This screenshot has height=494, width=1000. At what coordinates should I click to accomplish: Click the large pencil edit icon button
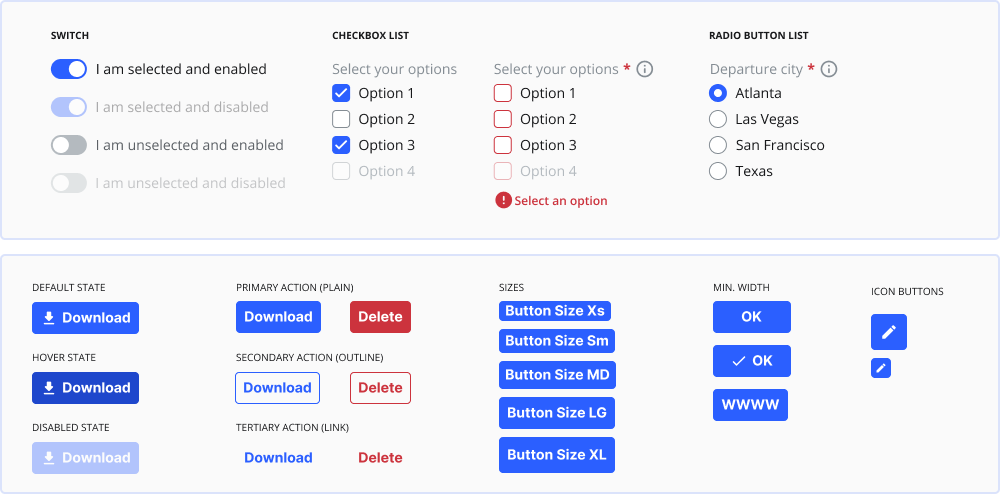[888, 332]
